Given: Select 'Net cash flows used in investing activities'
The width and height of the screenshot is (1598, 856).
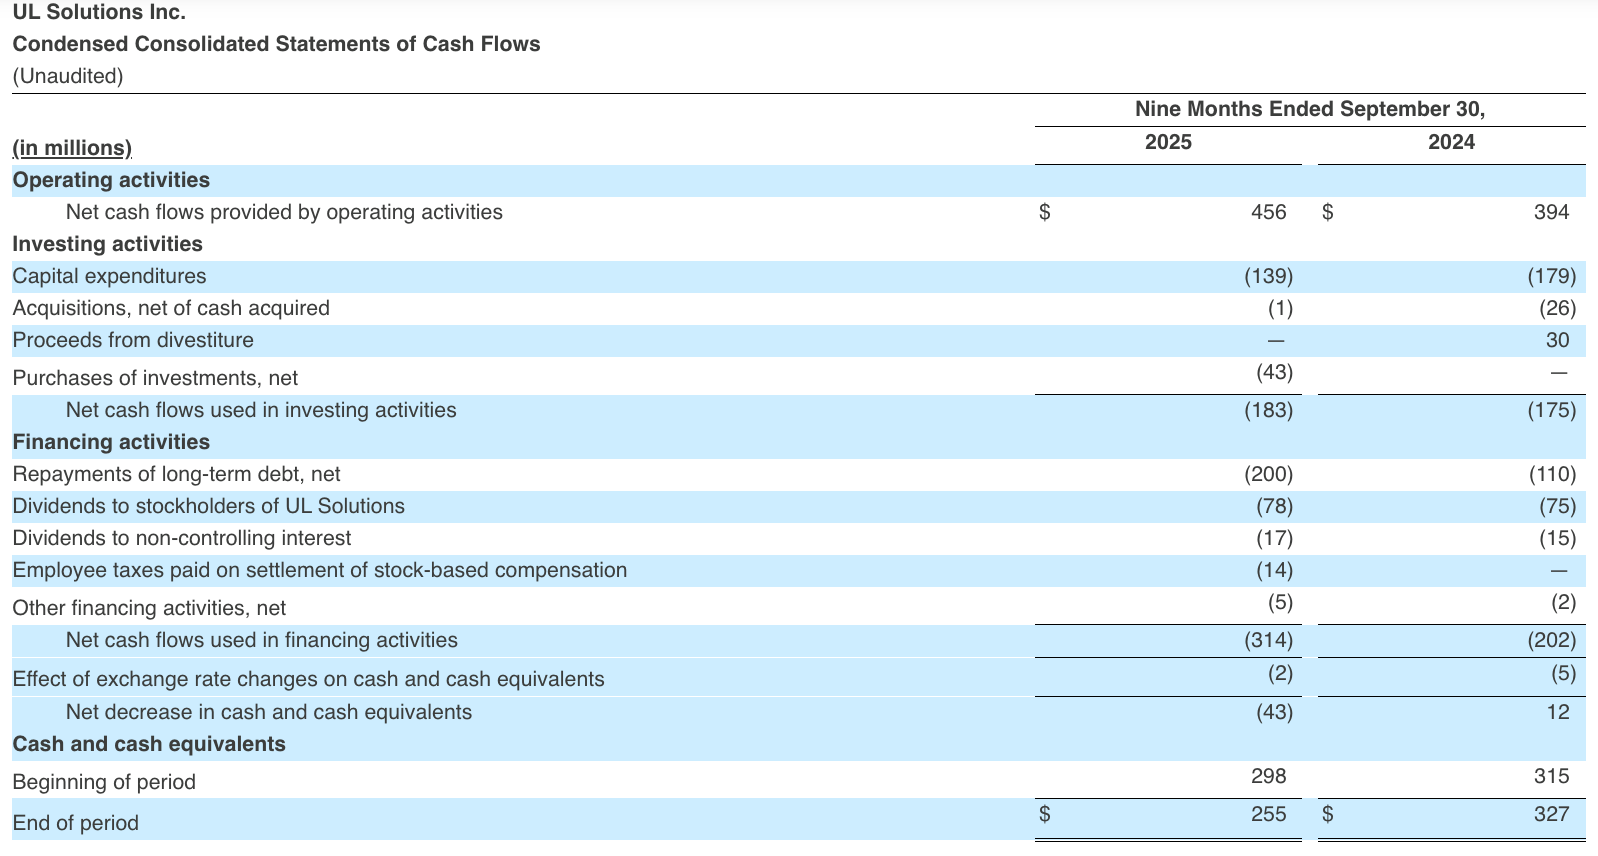Looking at the screenshot, I should [x=261, y=410].
